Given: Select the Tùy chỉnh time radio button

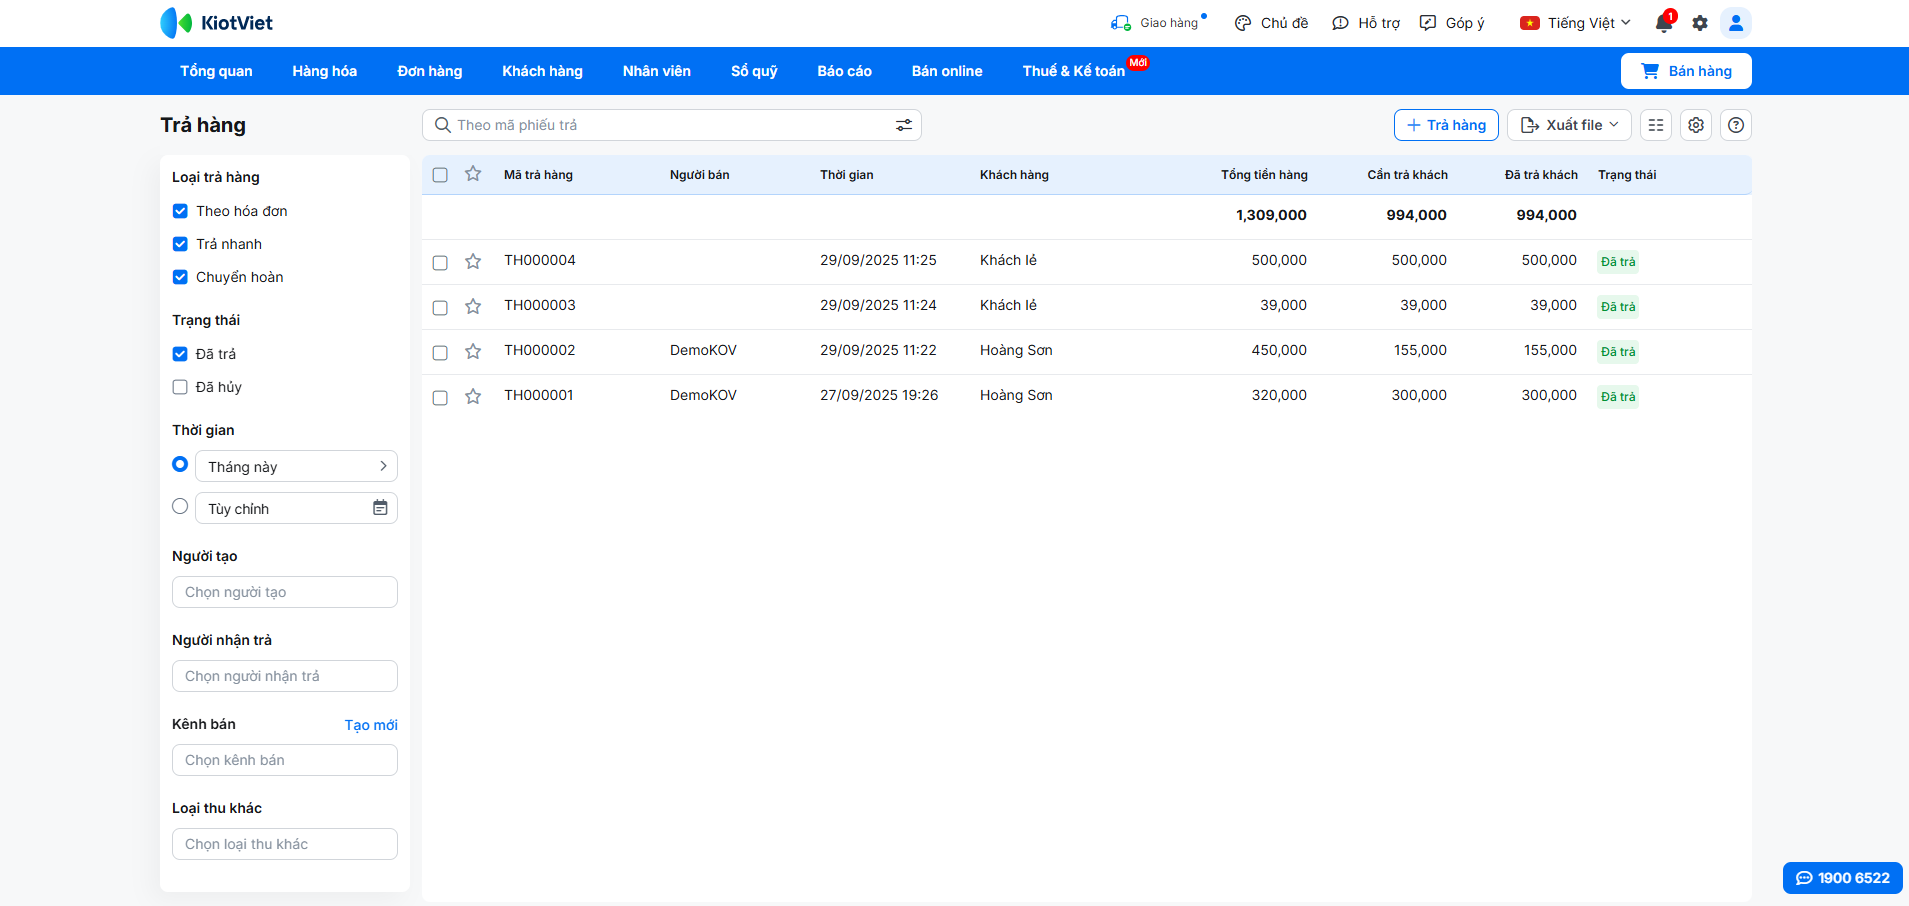Looking at the screenshot, I should [180, 507].
